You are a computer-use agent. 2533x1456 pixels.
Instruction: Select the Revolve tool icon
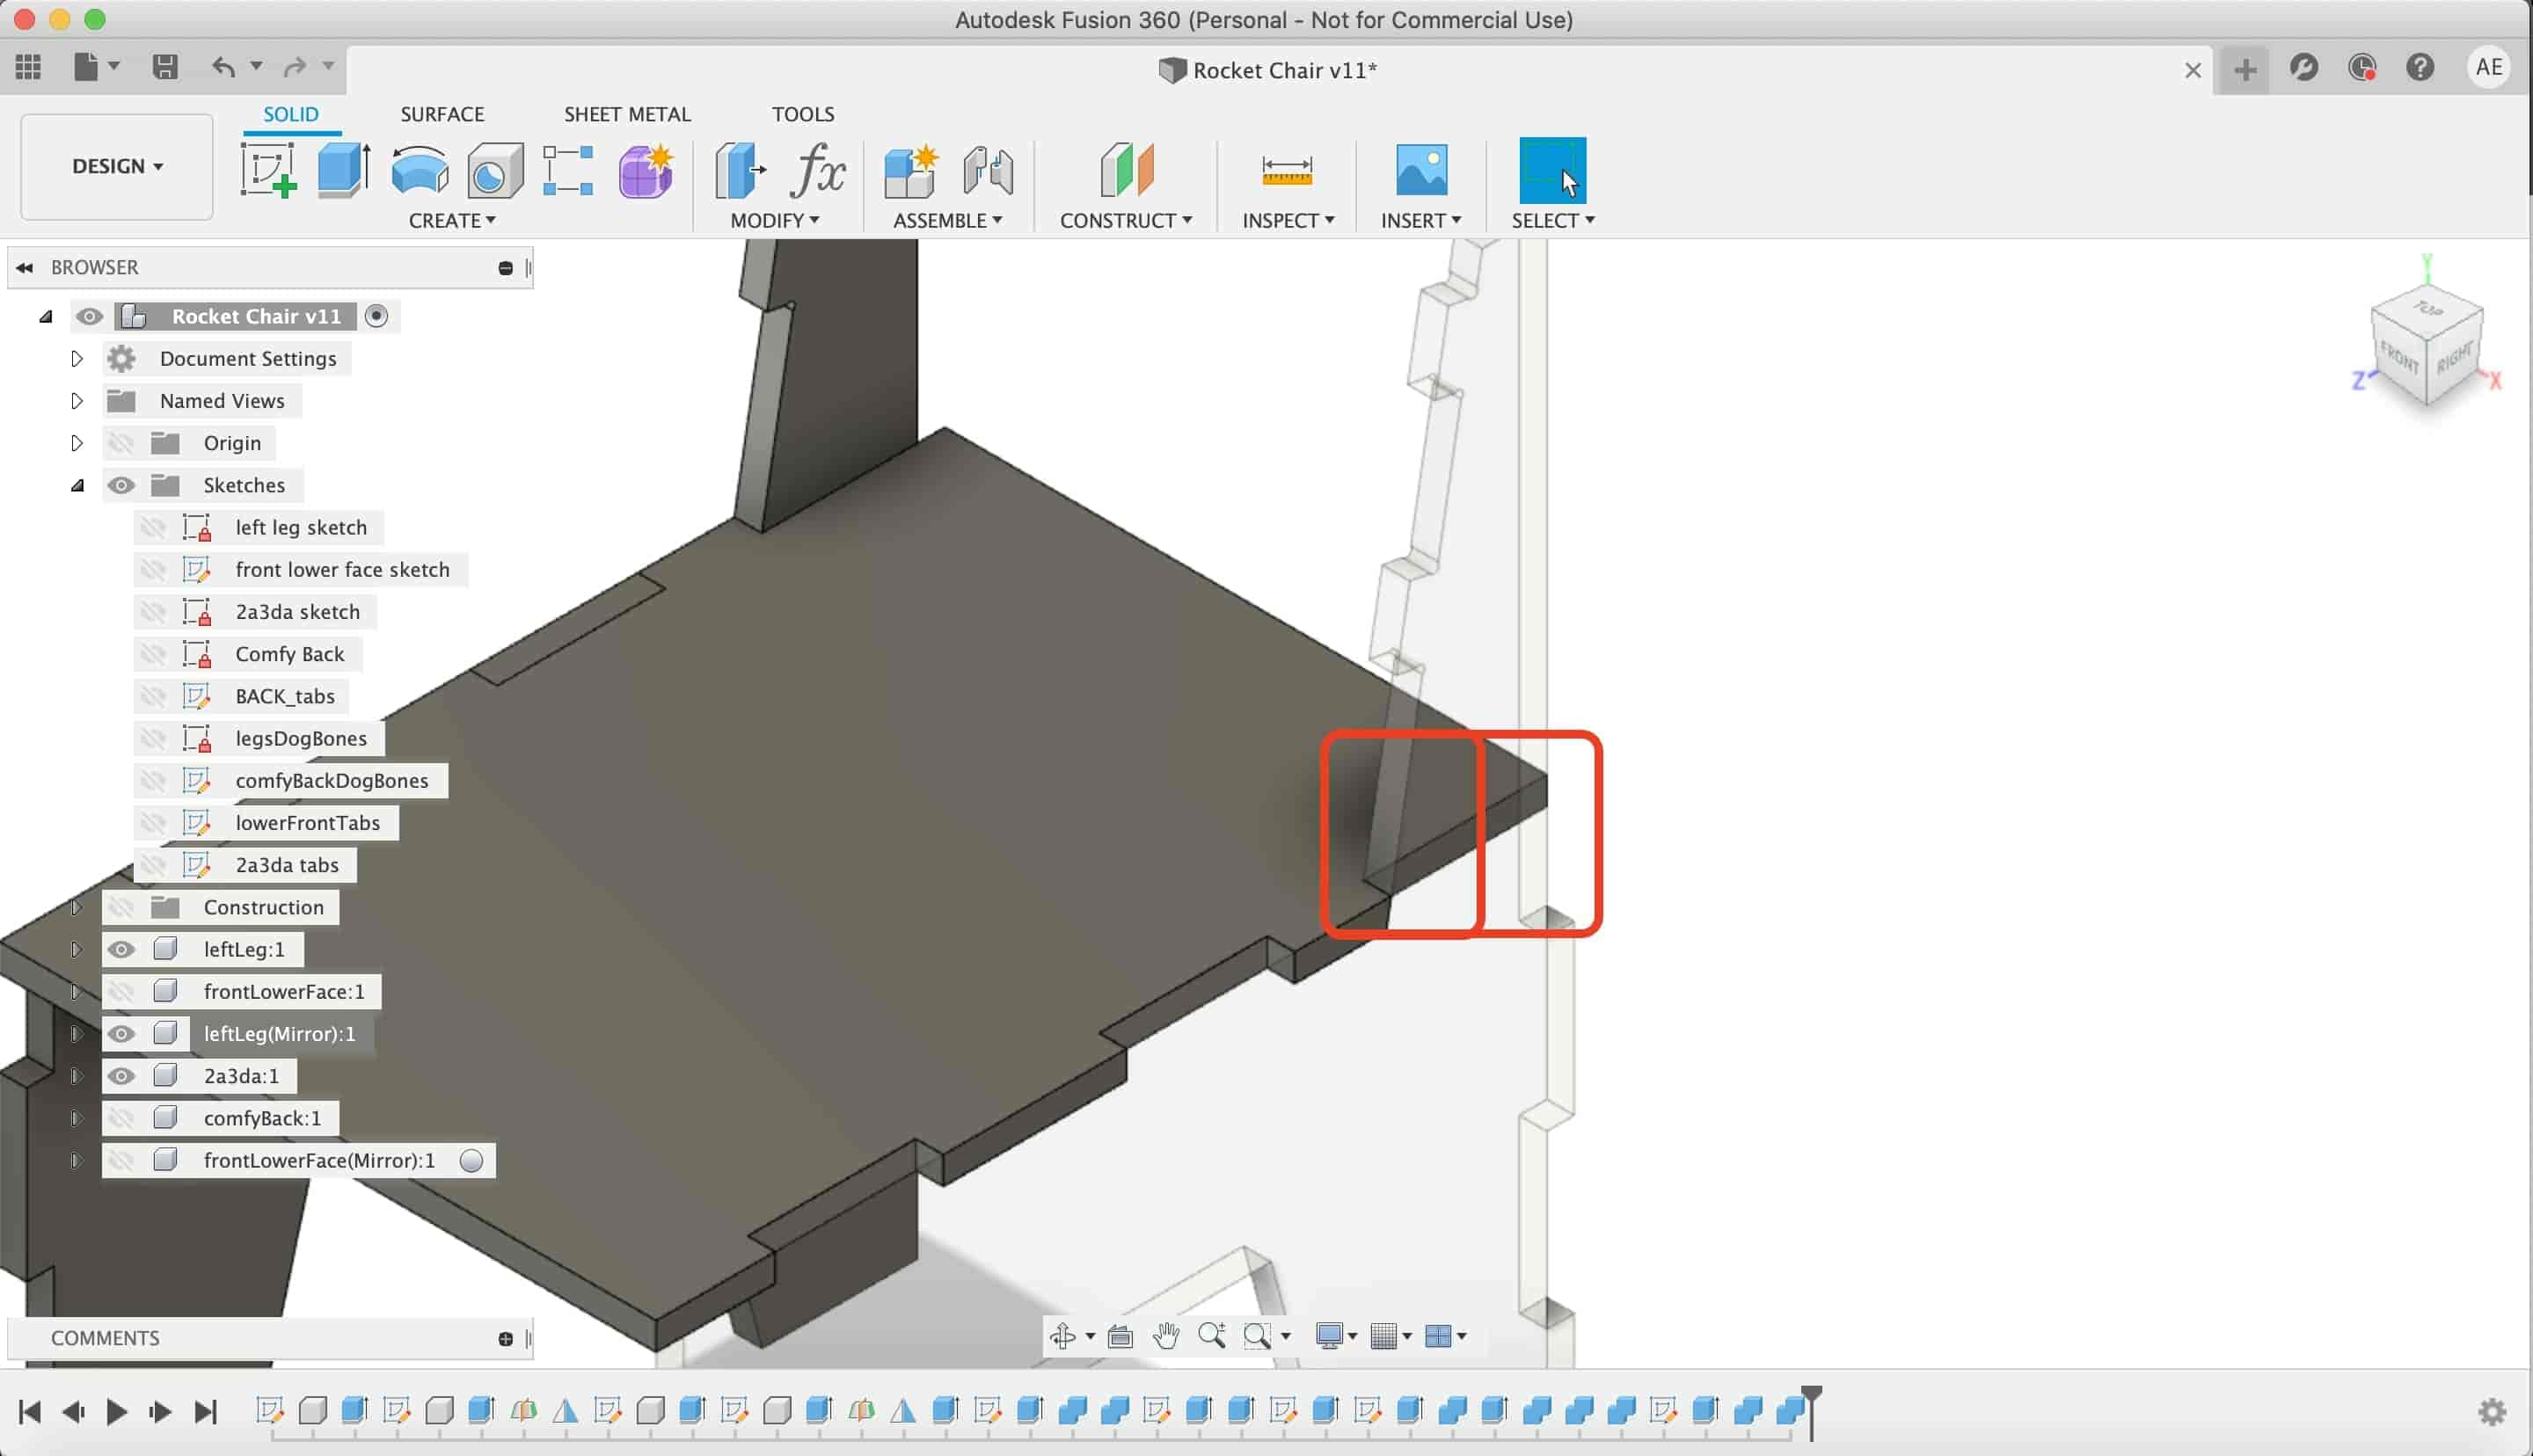point(420,170)
